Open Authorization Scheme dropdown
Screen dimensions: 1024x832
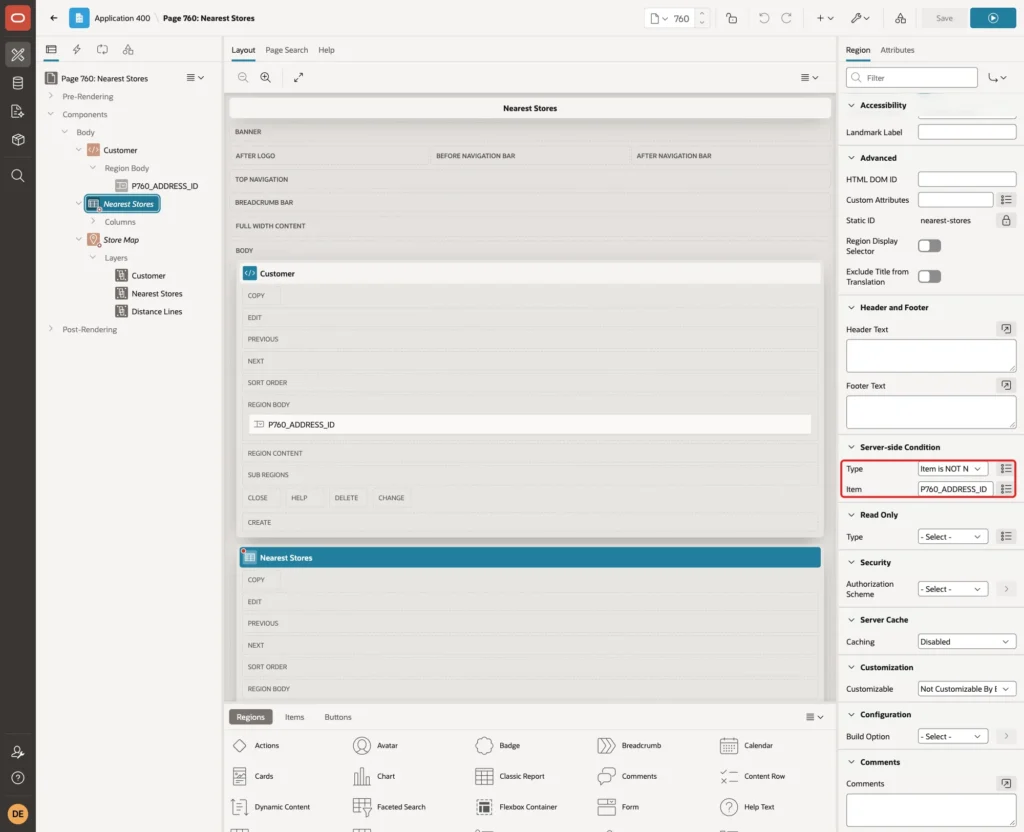[x=952, y=589]
